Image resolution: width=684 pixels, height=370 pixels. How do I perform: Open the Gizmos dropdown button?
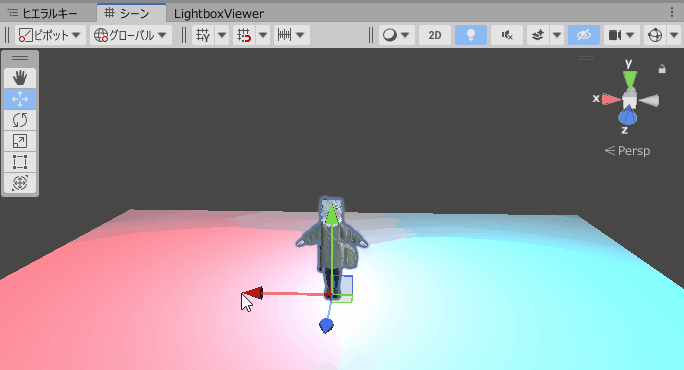click(674, 35)
